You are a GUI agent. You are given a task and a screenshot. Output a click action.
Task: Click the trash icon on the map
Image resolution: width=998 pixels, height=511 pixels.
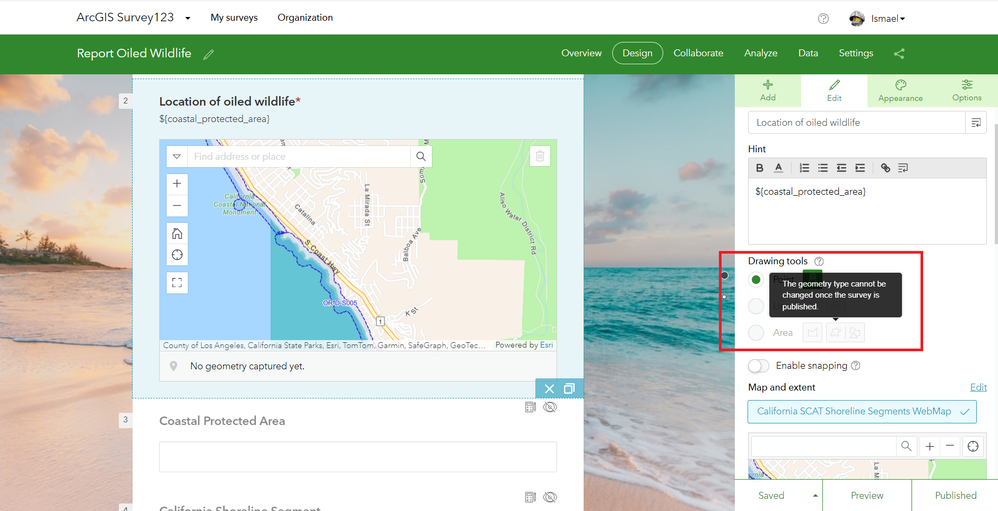pos(540,157)
